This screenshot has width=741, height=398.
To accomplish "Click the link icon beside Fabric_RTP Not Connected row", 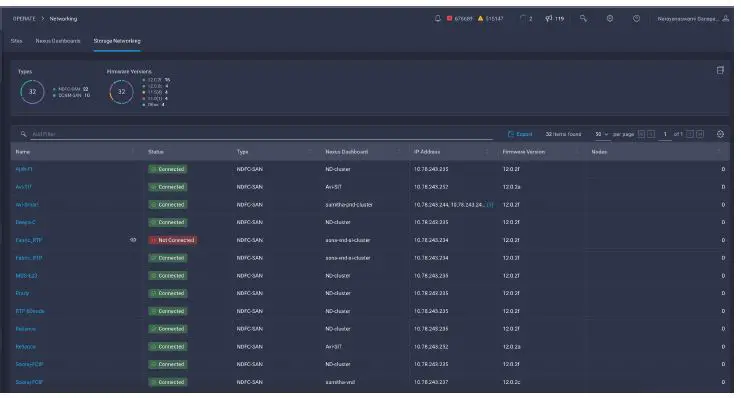I will point(133,240).
